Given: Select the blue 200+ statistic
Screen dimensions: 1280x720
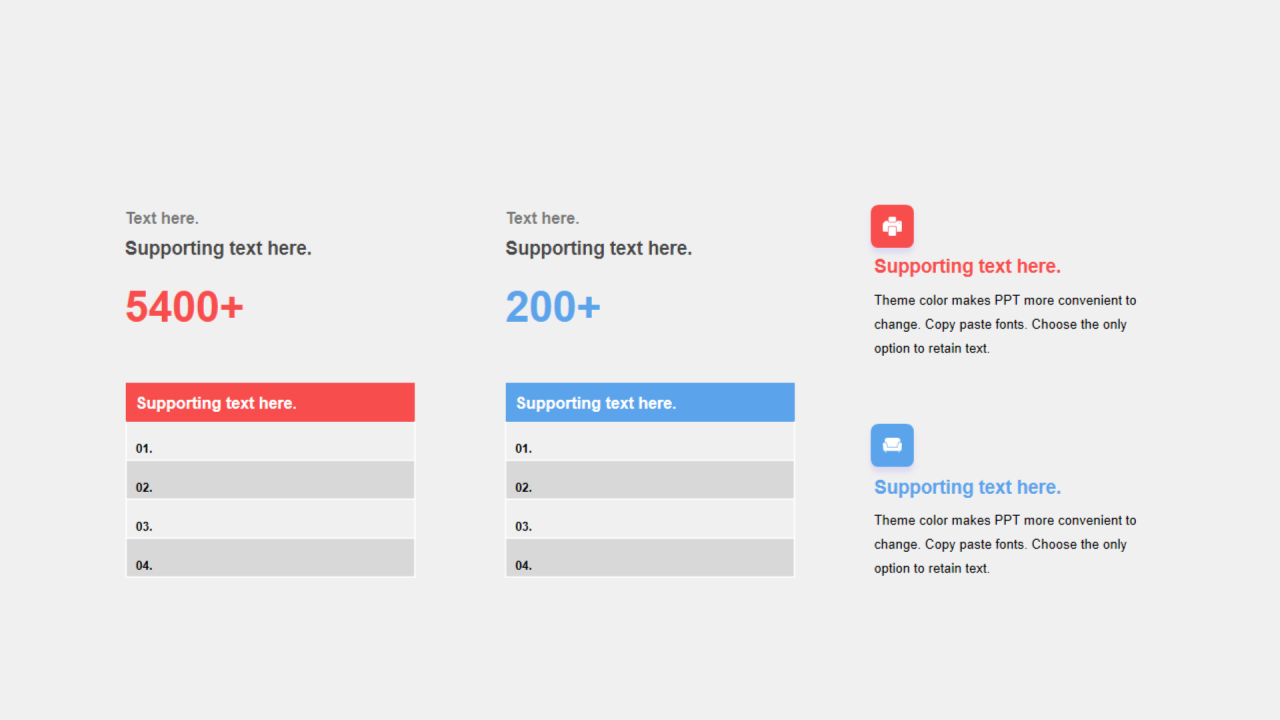Looking at the screenshot, I should point(553,307).
